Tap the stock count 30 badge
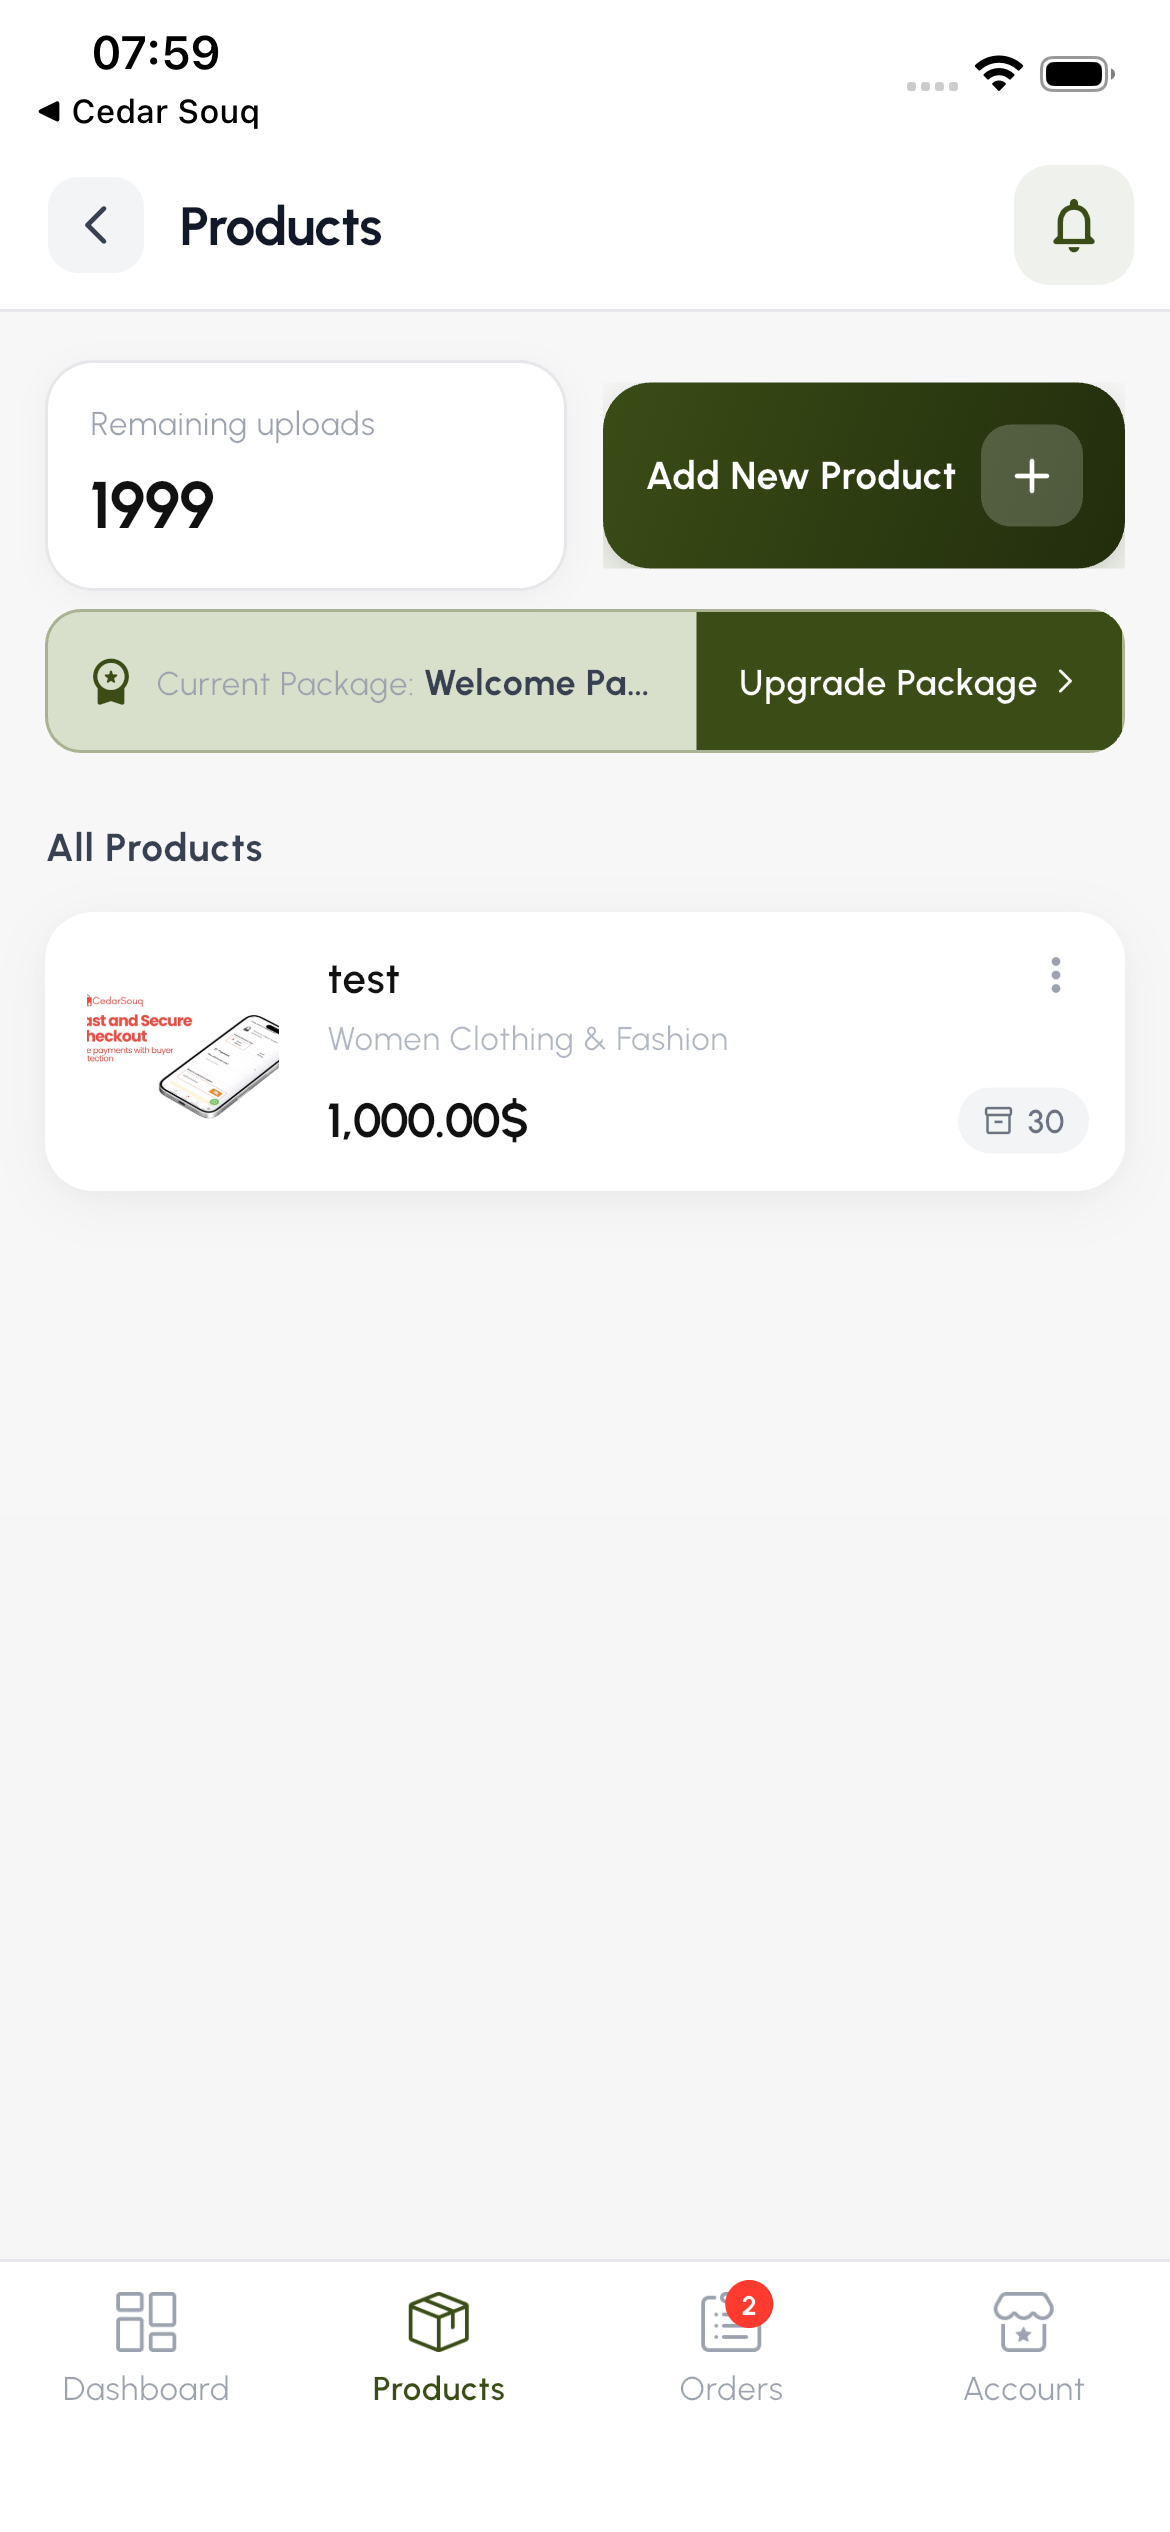 coord(1023,1121)
